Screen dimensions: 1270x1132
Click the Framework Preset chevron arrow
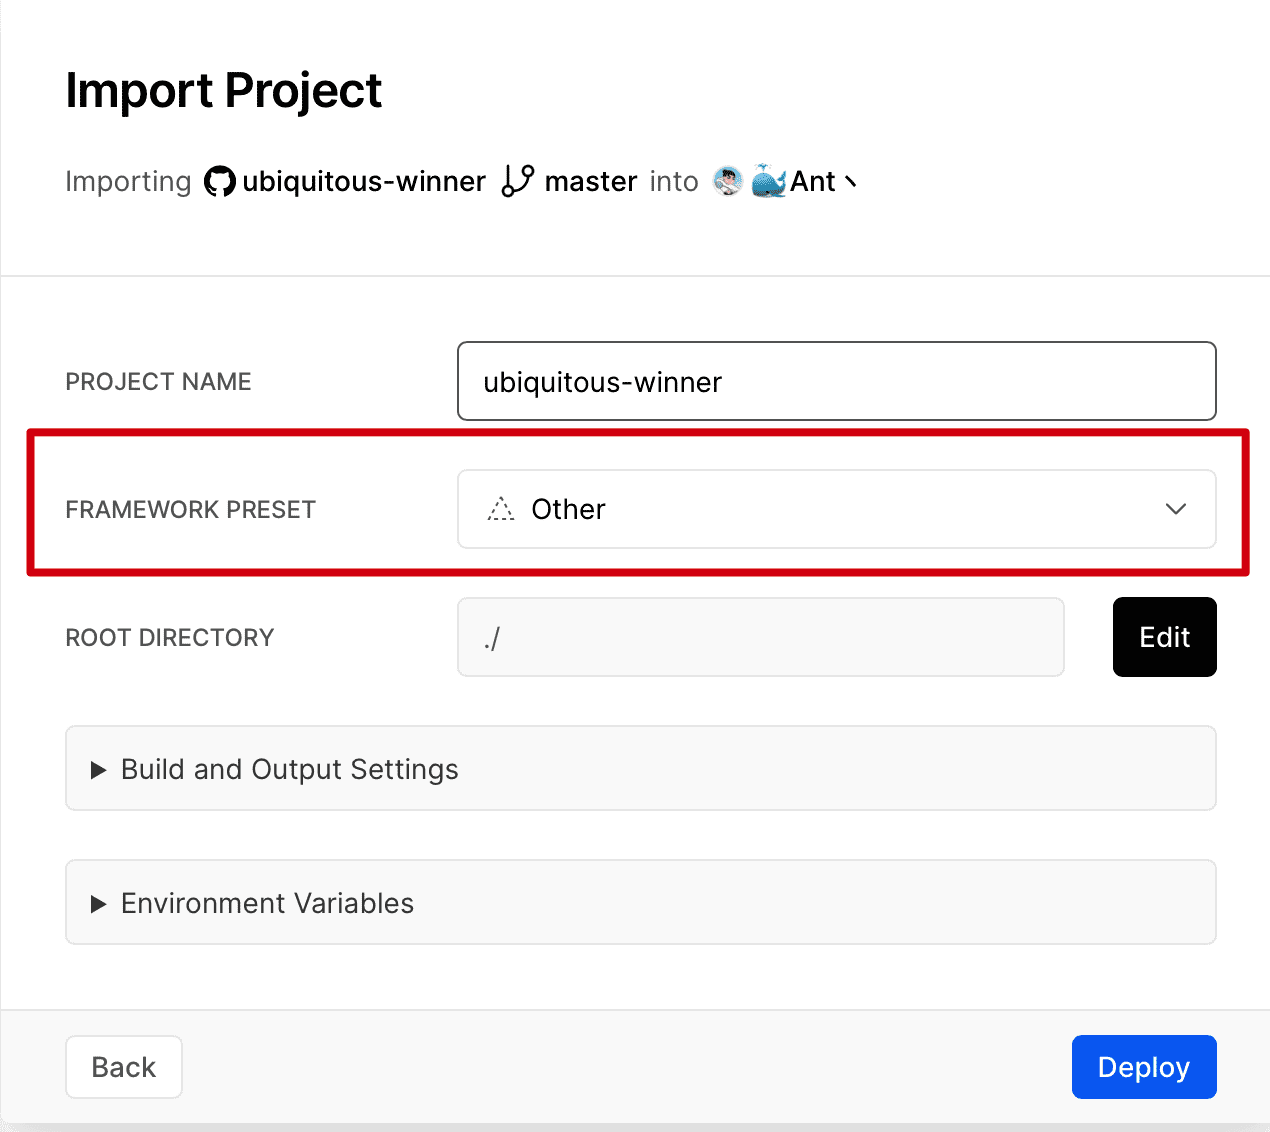tap(1175, 509)
